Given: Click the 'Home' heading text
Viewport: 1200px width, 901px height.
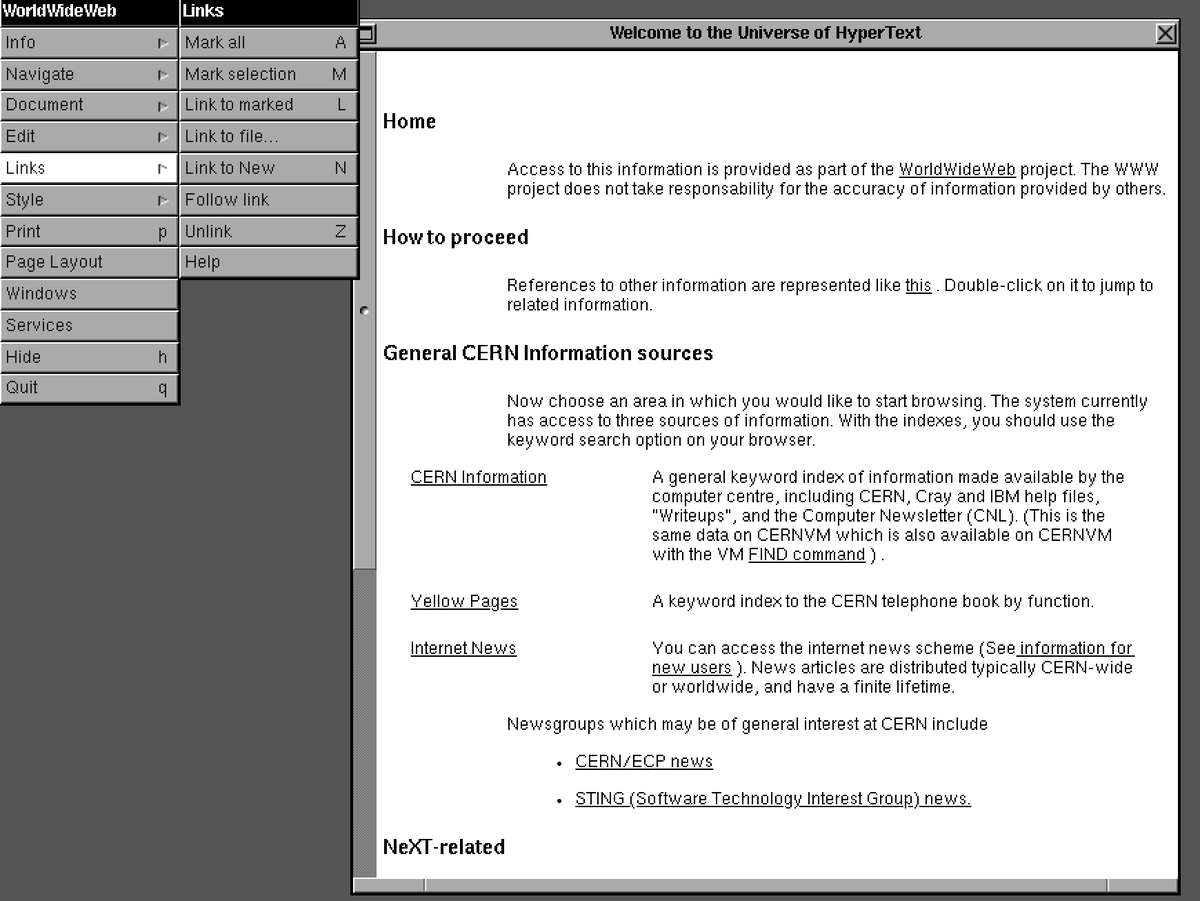Looking at the screenshot, I should click(410, 122).
